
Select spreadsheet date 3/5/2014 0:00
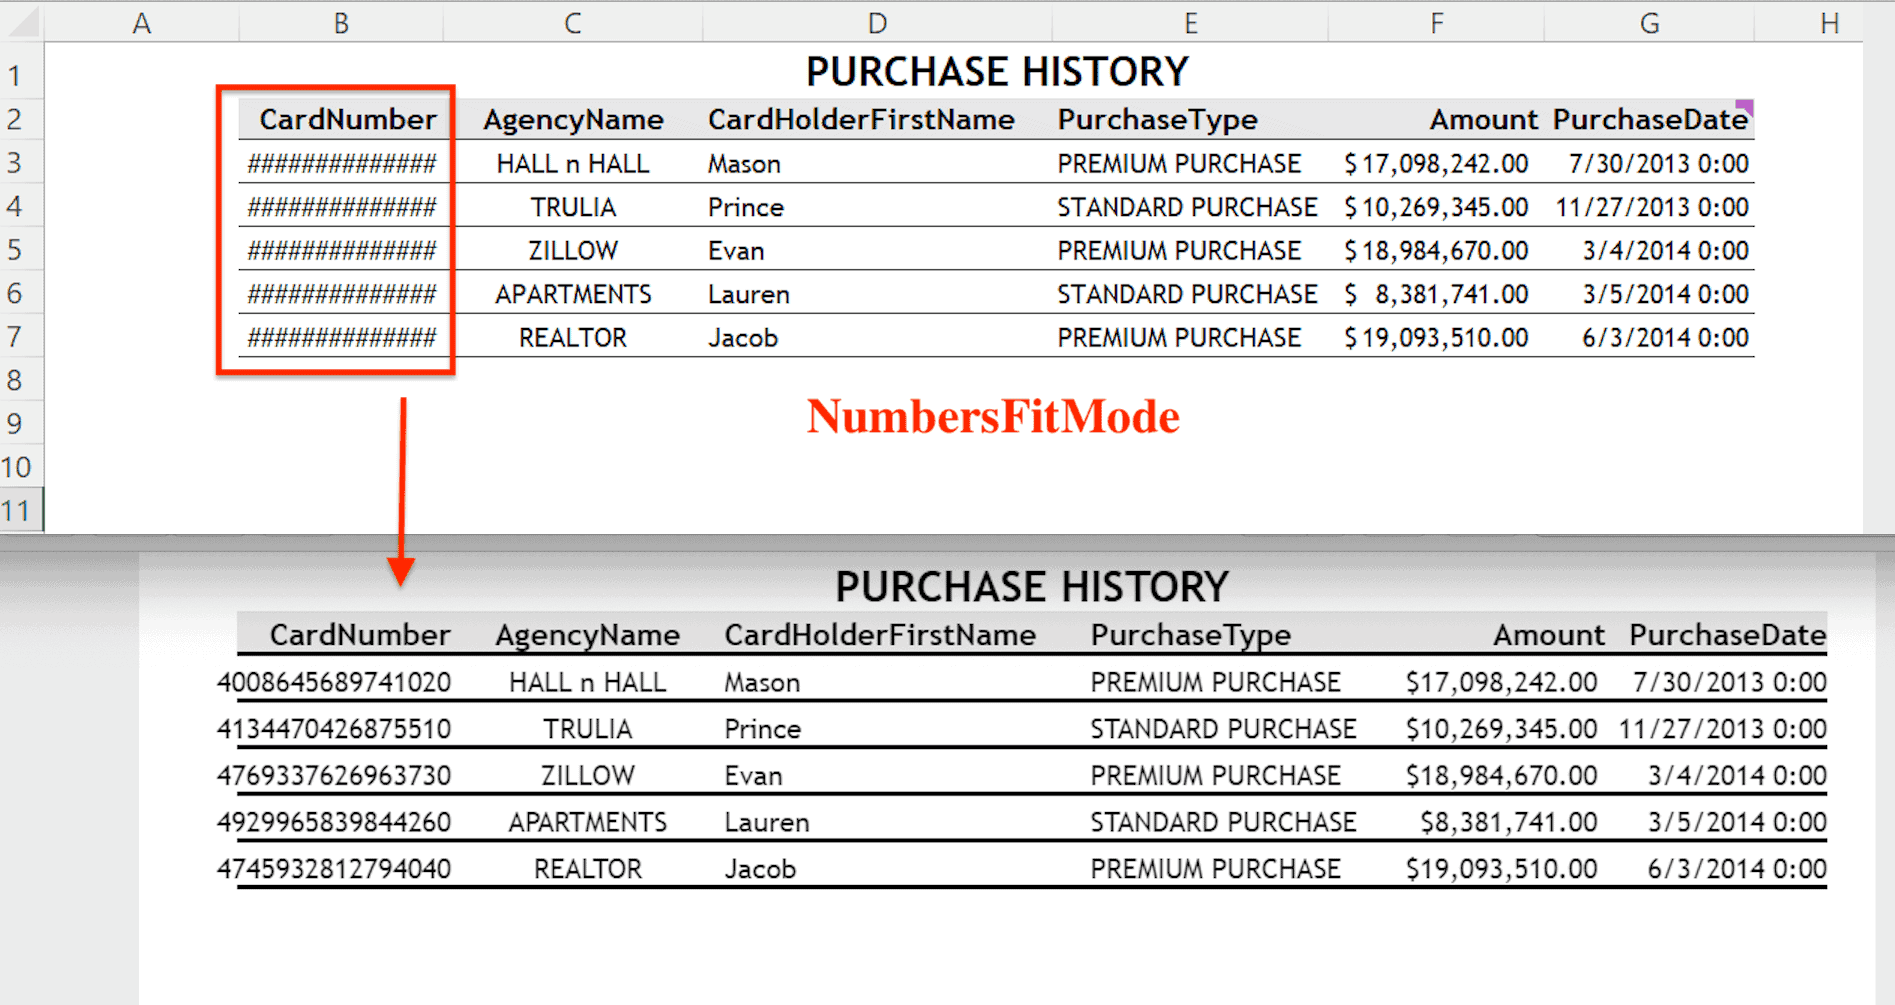tap(1649, 294)
